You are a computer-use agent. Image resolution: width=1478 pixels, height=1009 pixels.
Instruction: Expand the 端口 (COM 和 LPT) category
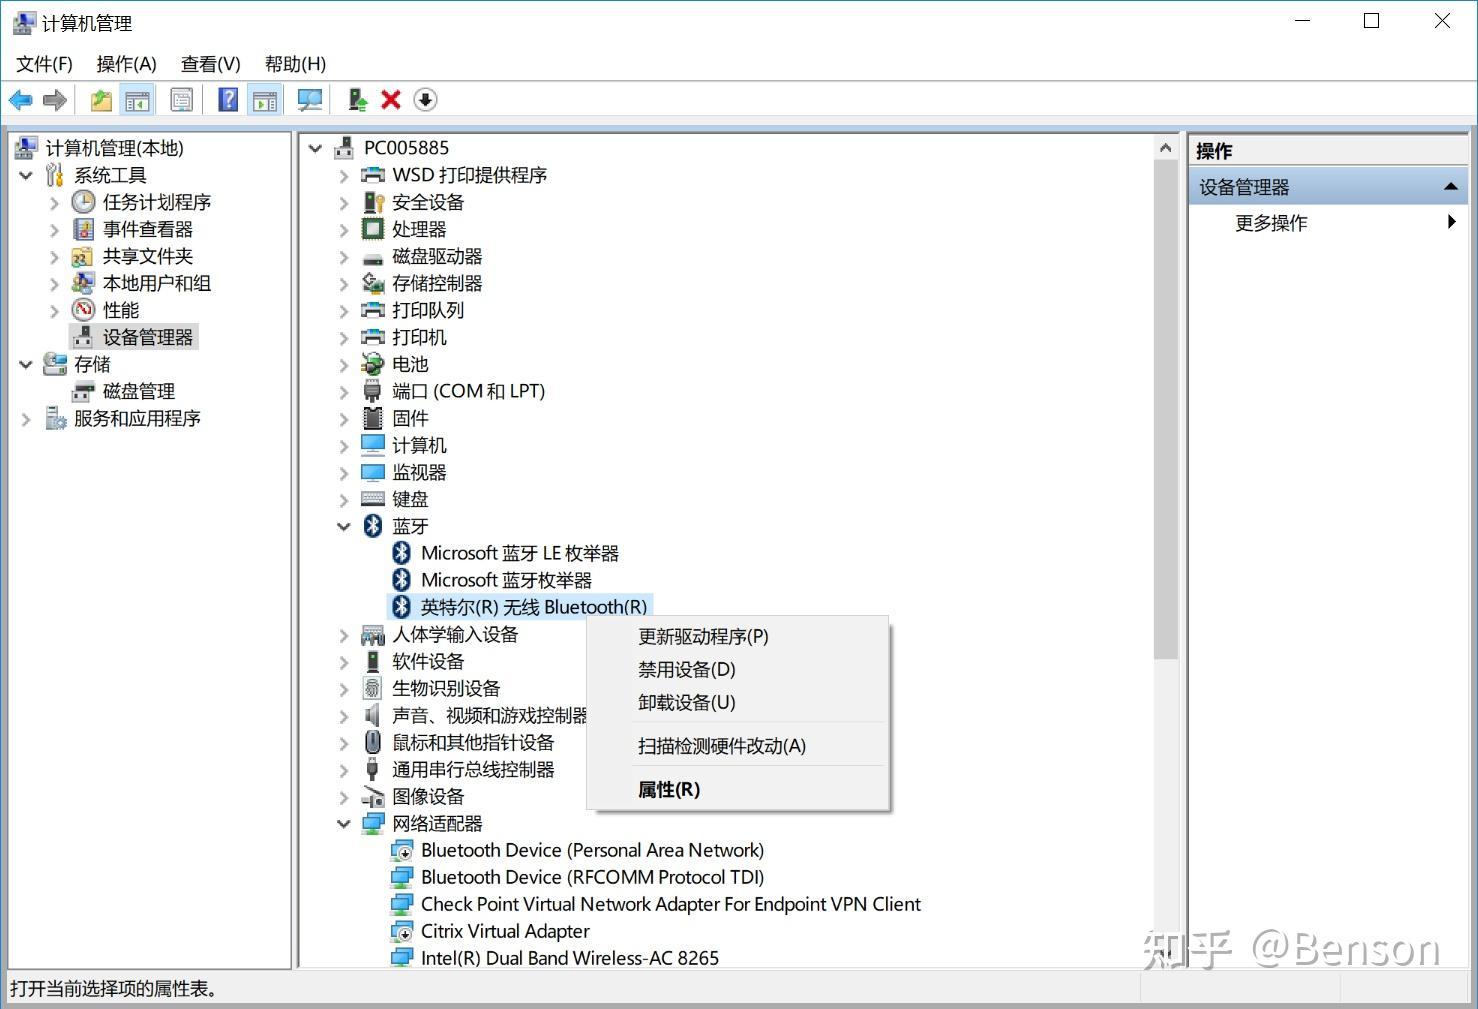[344, 391]
